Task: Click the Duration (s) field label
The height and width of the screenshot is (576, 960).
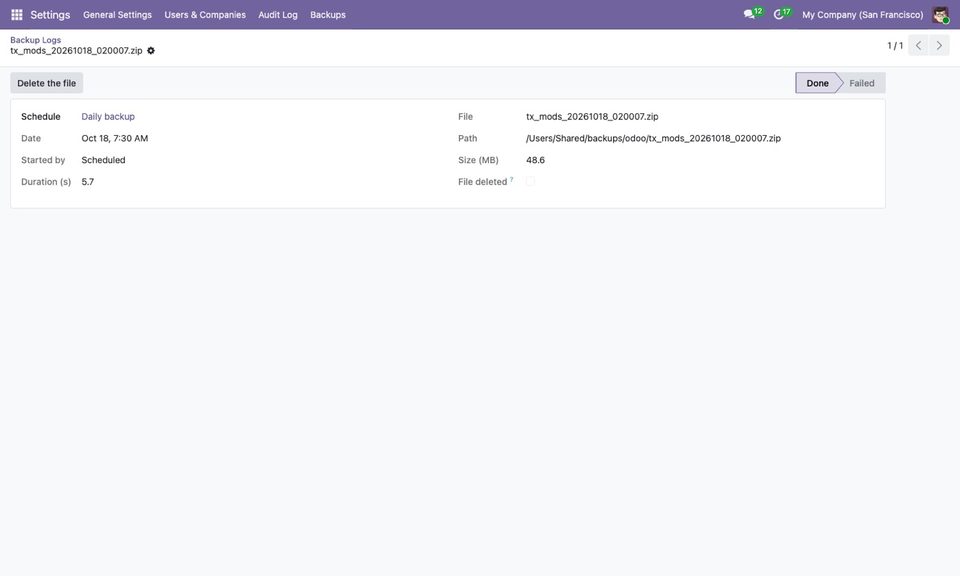Action: (46, 182)
